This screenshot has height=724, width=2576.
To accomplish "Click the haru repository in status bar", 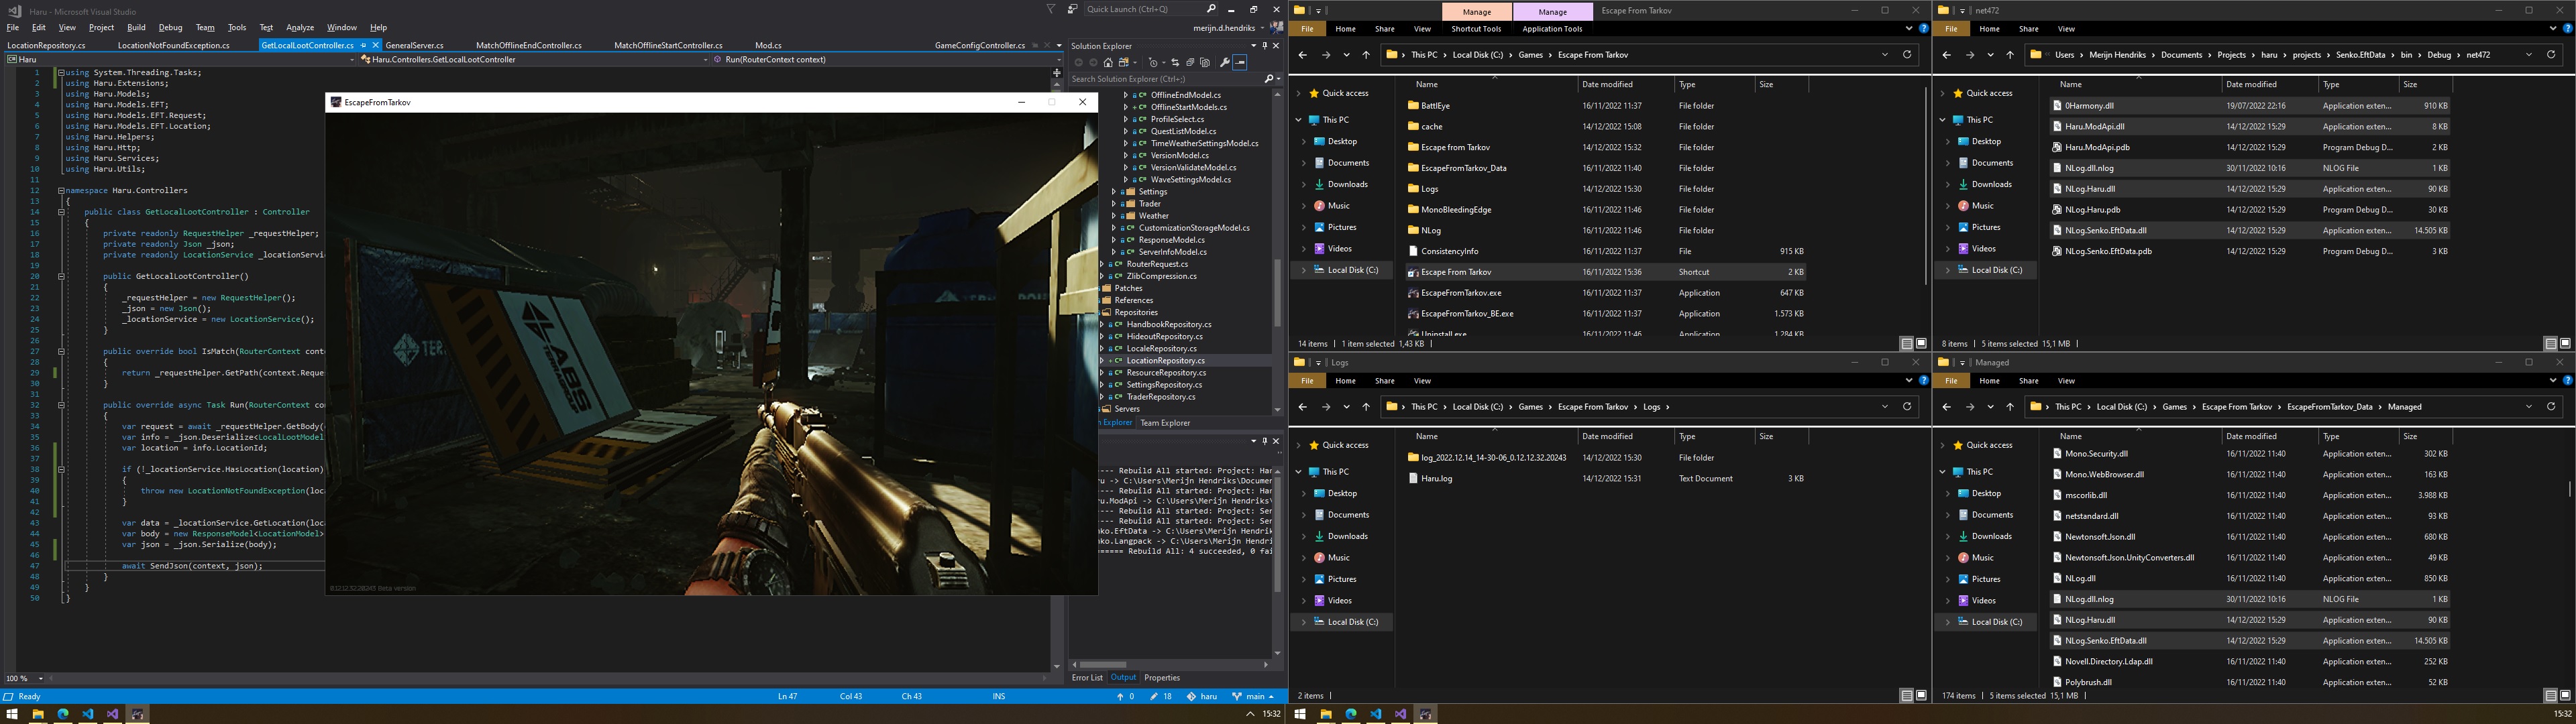I will tap(1202, 697).
